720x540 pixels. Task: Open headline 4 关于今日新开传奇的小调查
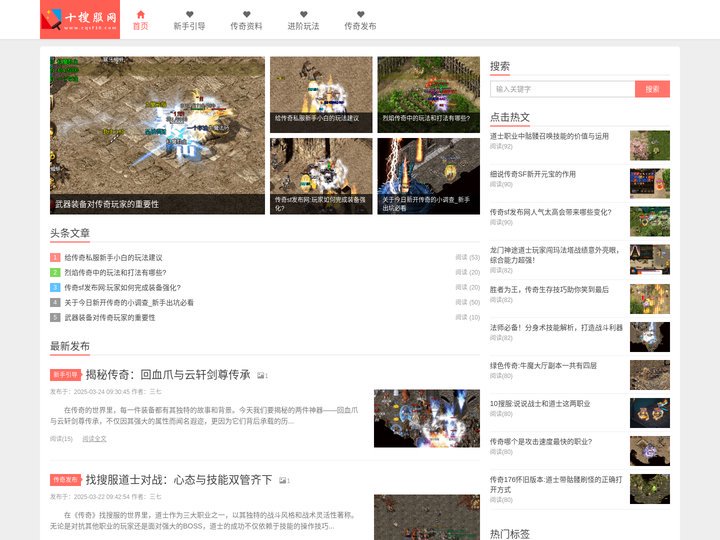click(129, 303)
